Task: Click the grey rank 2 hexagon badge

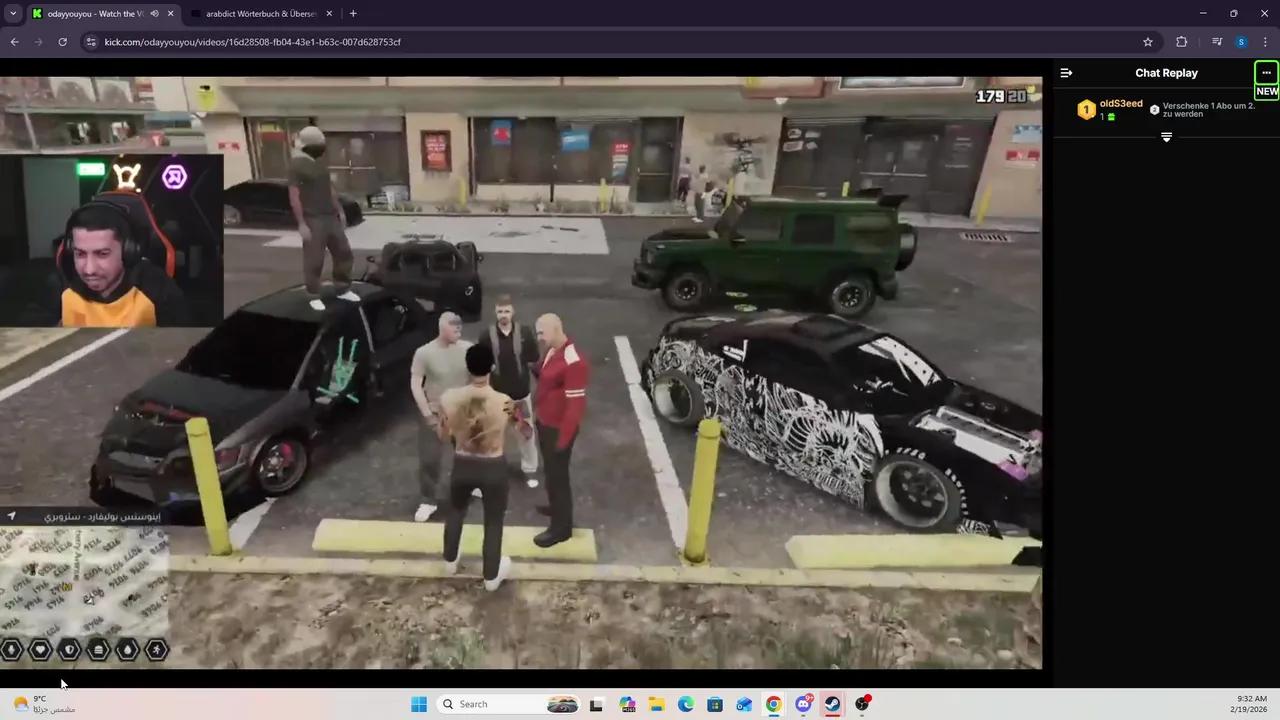Action: pyautogui.click(x=1154, y=110)
